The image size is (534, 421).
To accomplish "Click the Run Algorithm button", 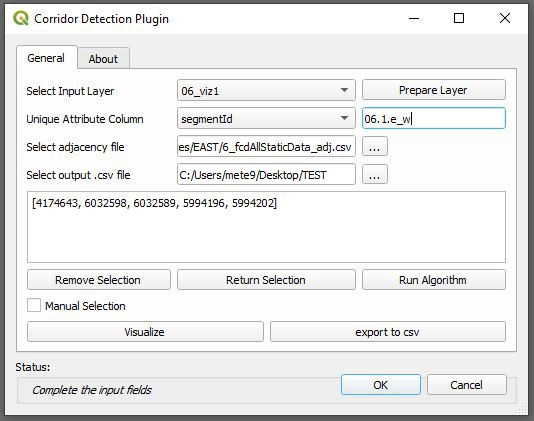I will (434, 280).
